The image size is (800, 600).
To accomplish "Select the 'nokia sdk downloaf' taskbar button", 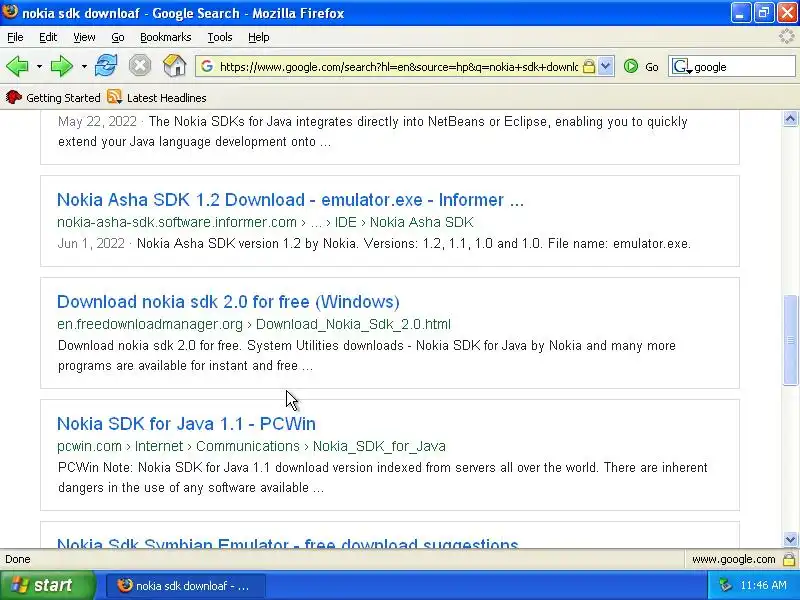I will click(x=186, y=586).
